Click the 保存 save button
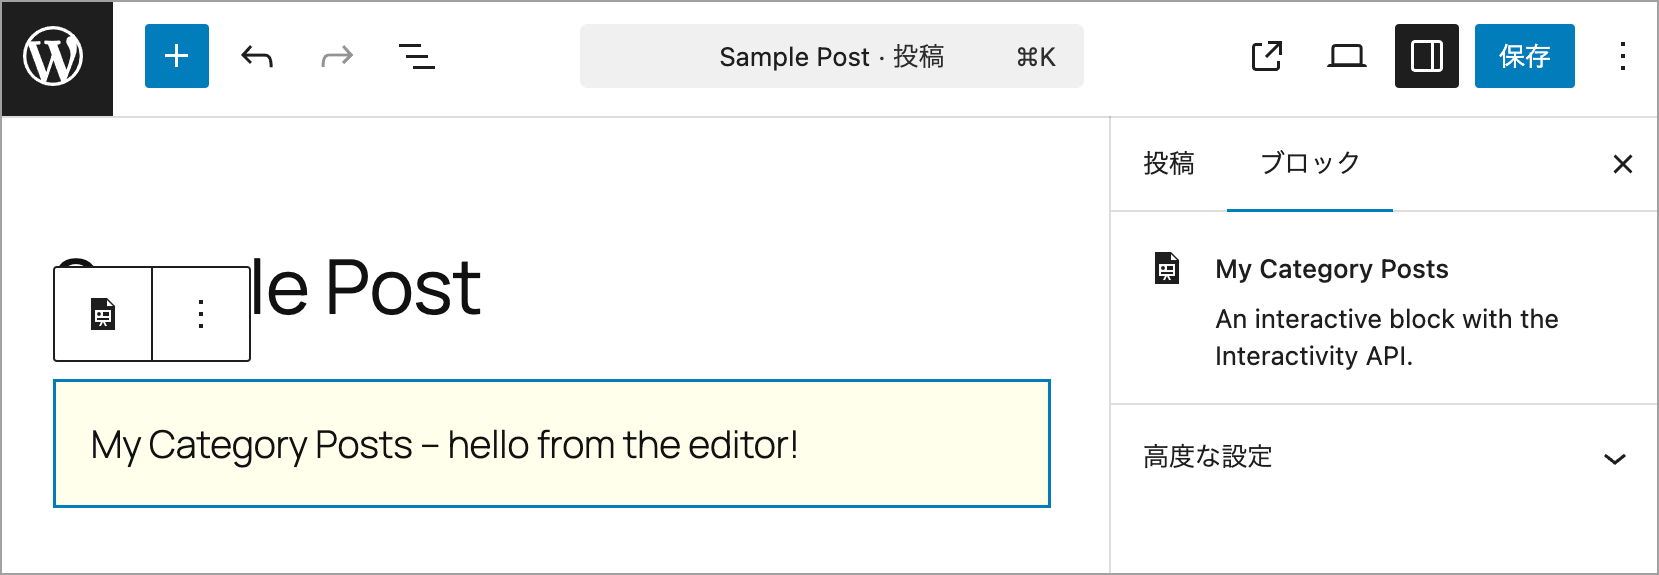The width and height of the screenshot is (1659, 575). [1525, 56]
